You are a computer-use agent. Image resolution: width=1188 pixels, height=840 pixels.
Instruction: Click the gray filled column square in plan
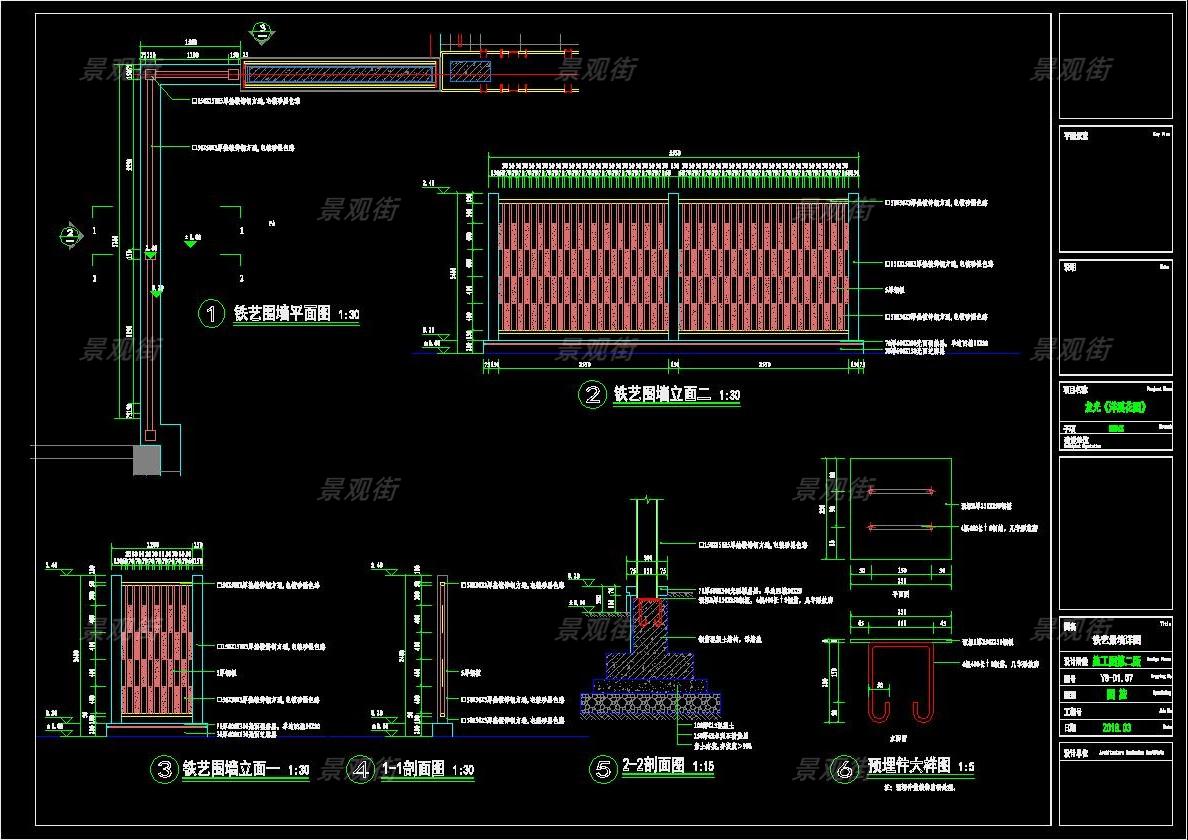point(146,459)
